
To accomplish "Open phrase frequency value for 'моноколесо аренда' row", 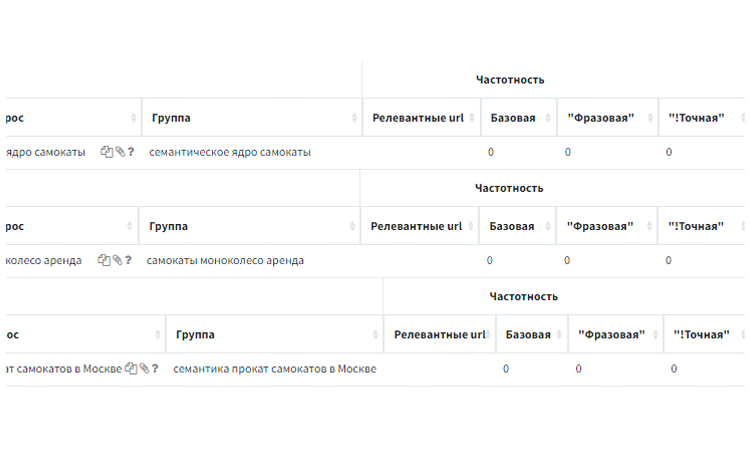I will 566,260.
